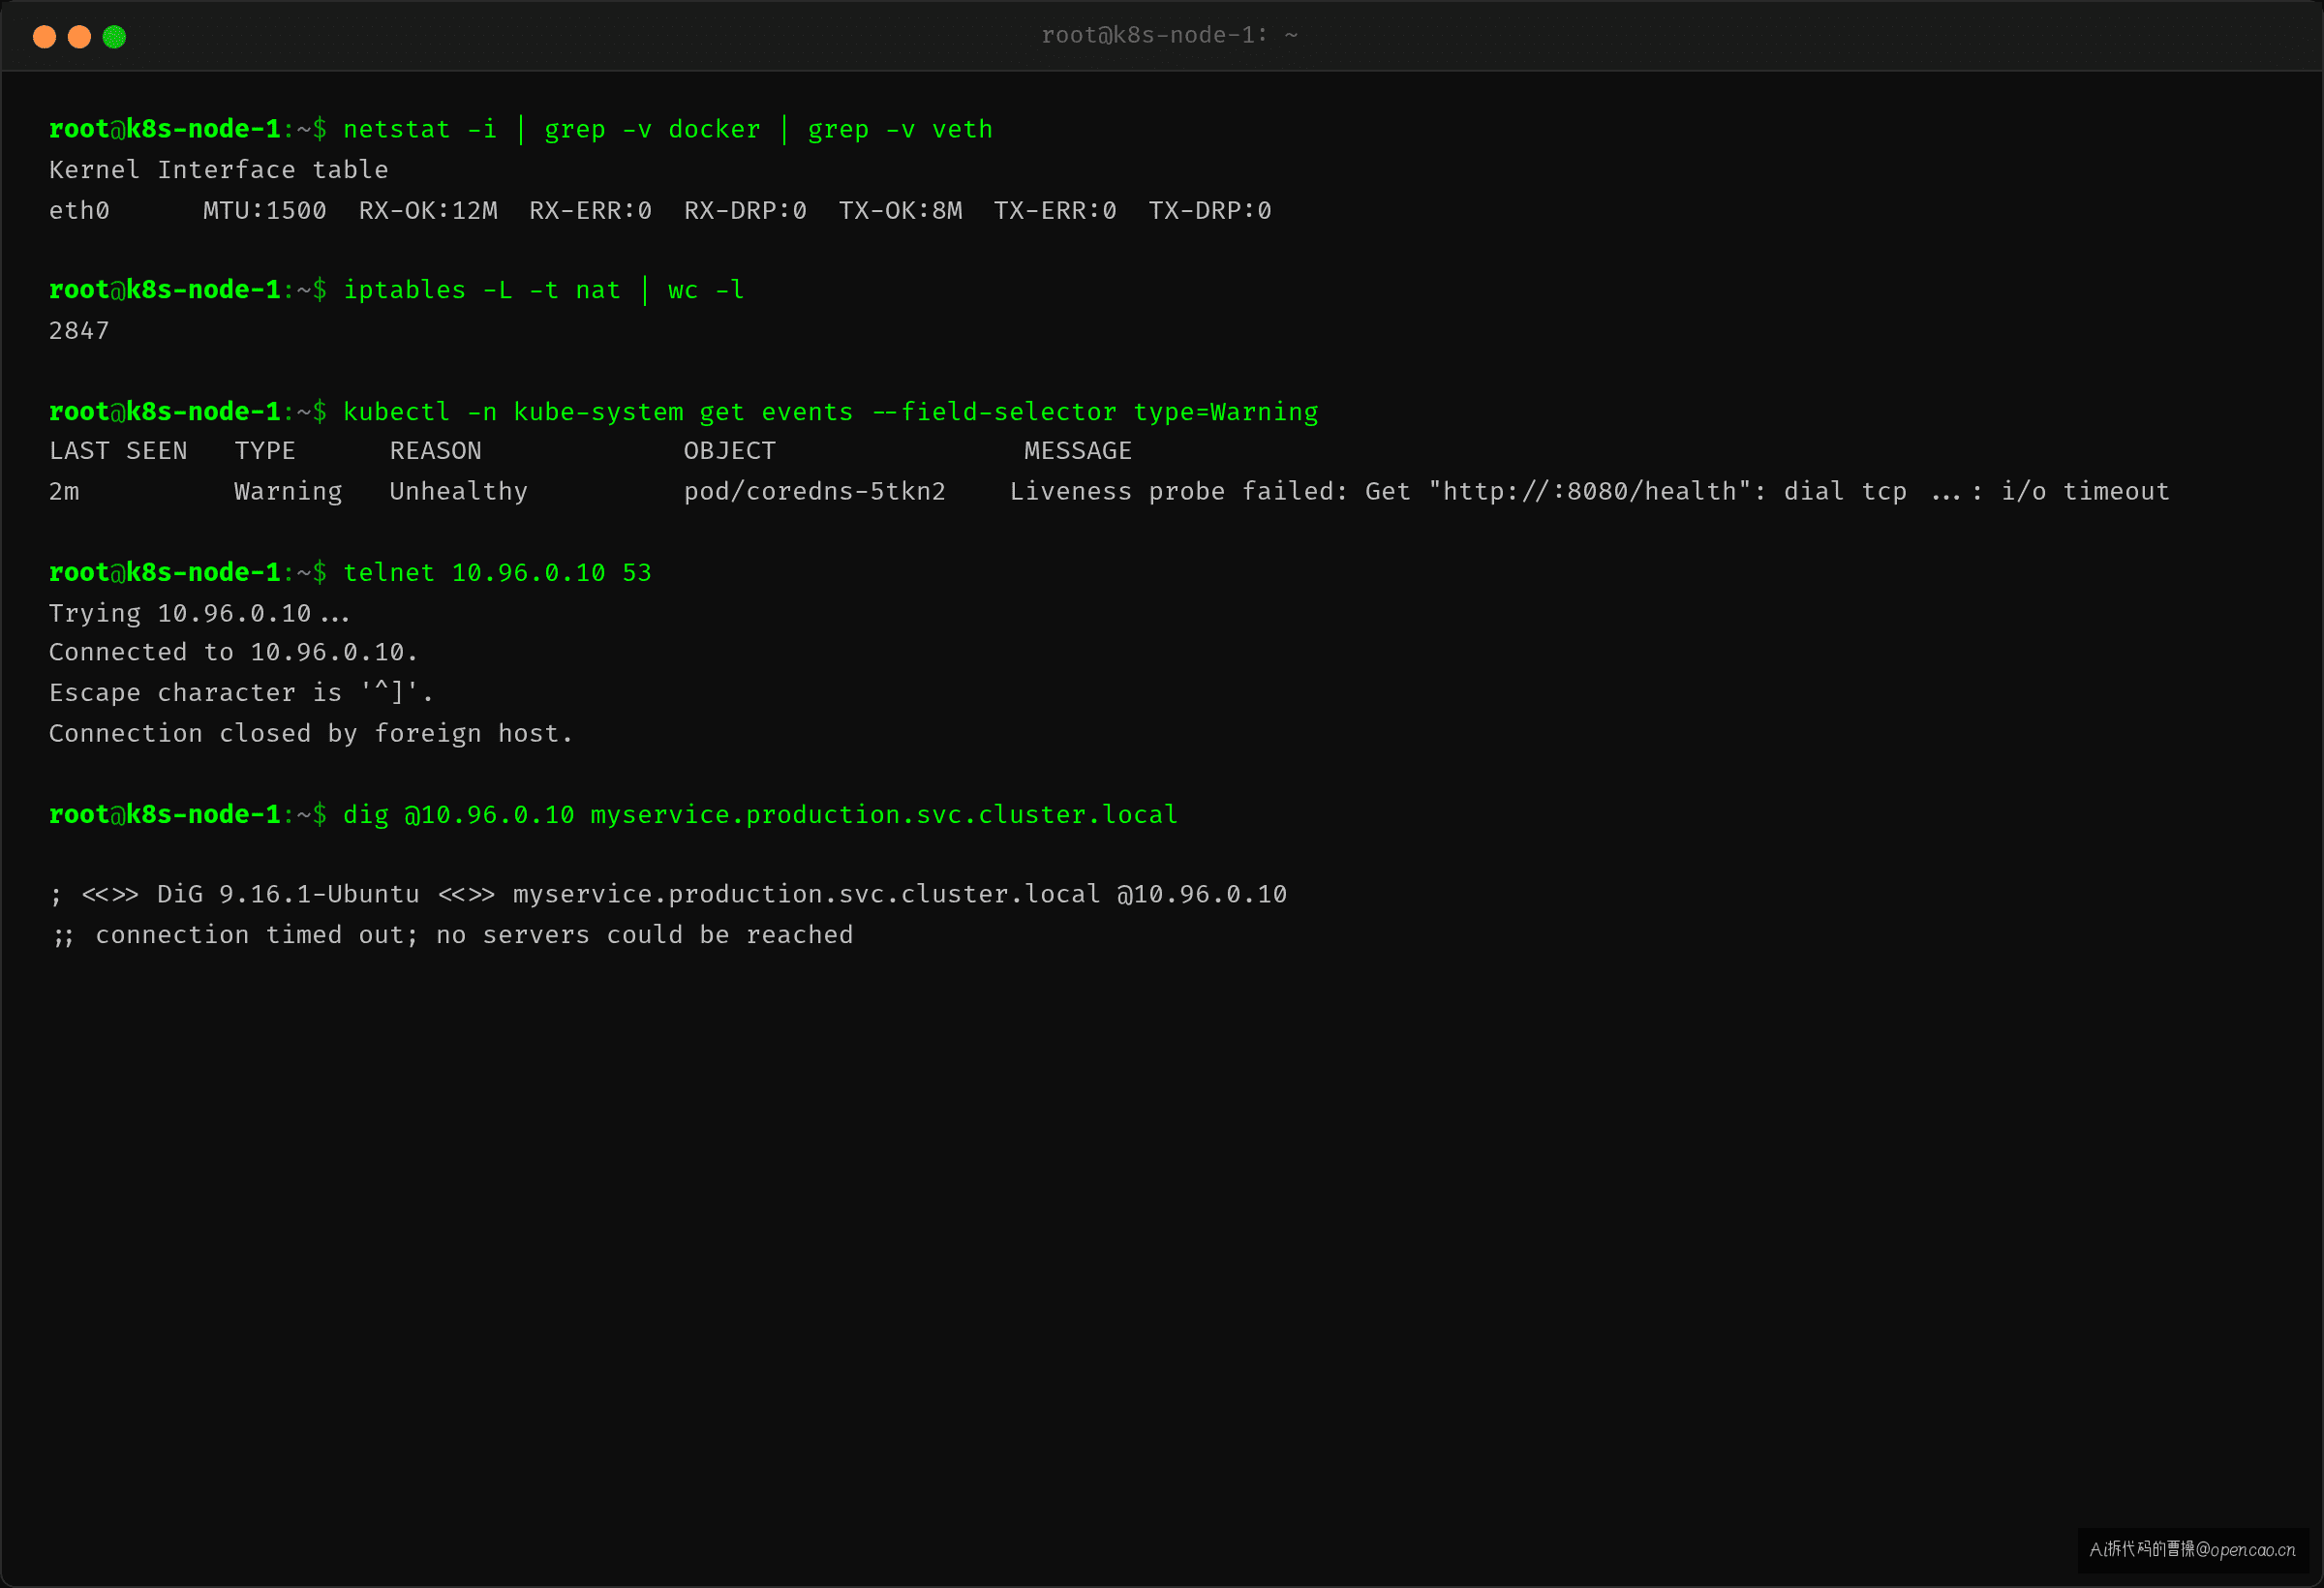The width and height of the screenshot is (2324, 1588).
Task: Click the eth0 interface name
Action: (79, 210)
